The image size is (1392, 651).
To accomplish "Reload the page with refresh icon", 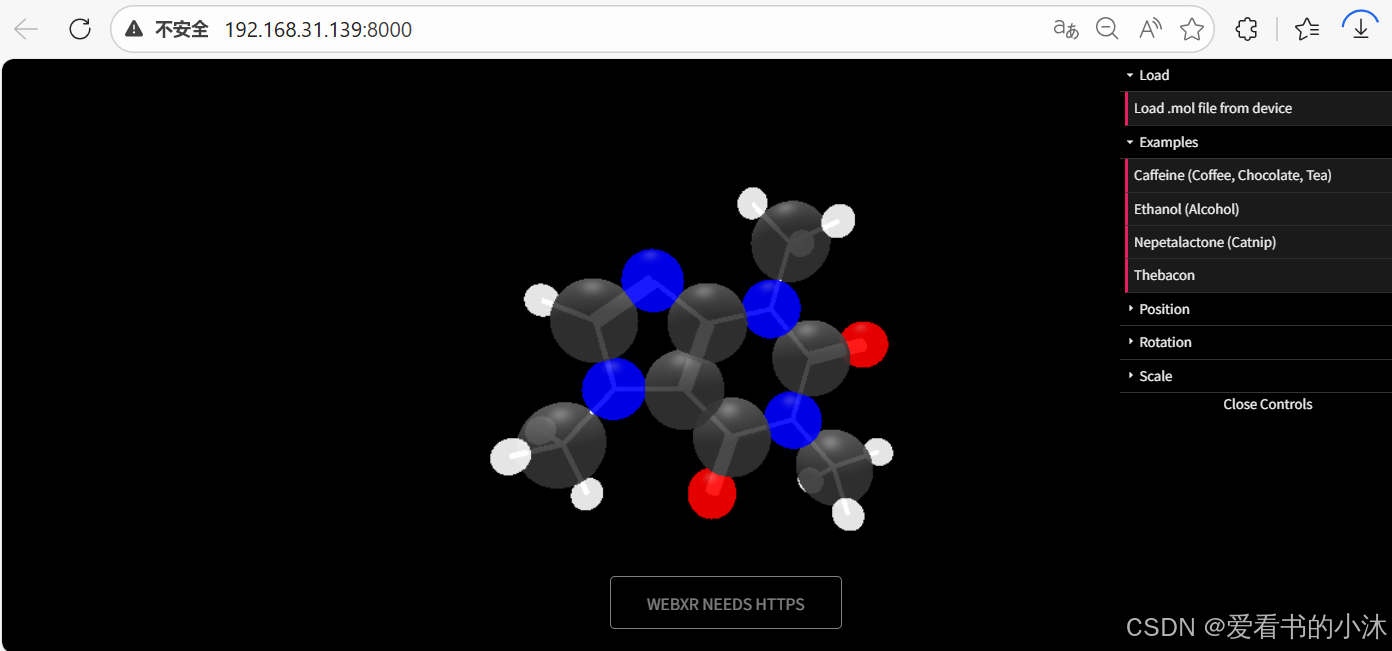I will click(x=80, y=29).
